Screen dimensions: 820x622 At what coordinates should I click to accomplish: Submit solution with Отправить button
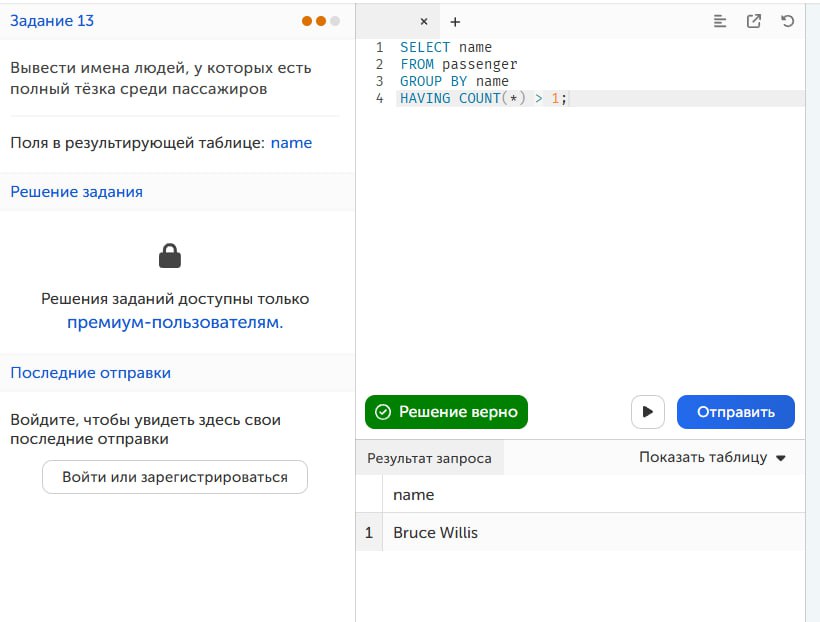pos(736,412)
